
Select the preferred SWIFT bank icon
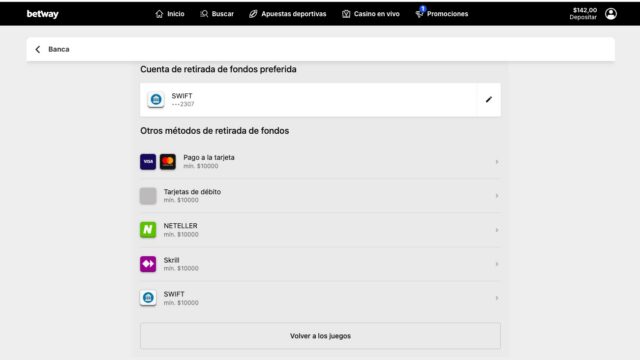click(156, 100)
